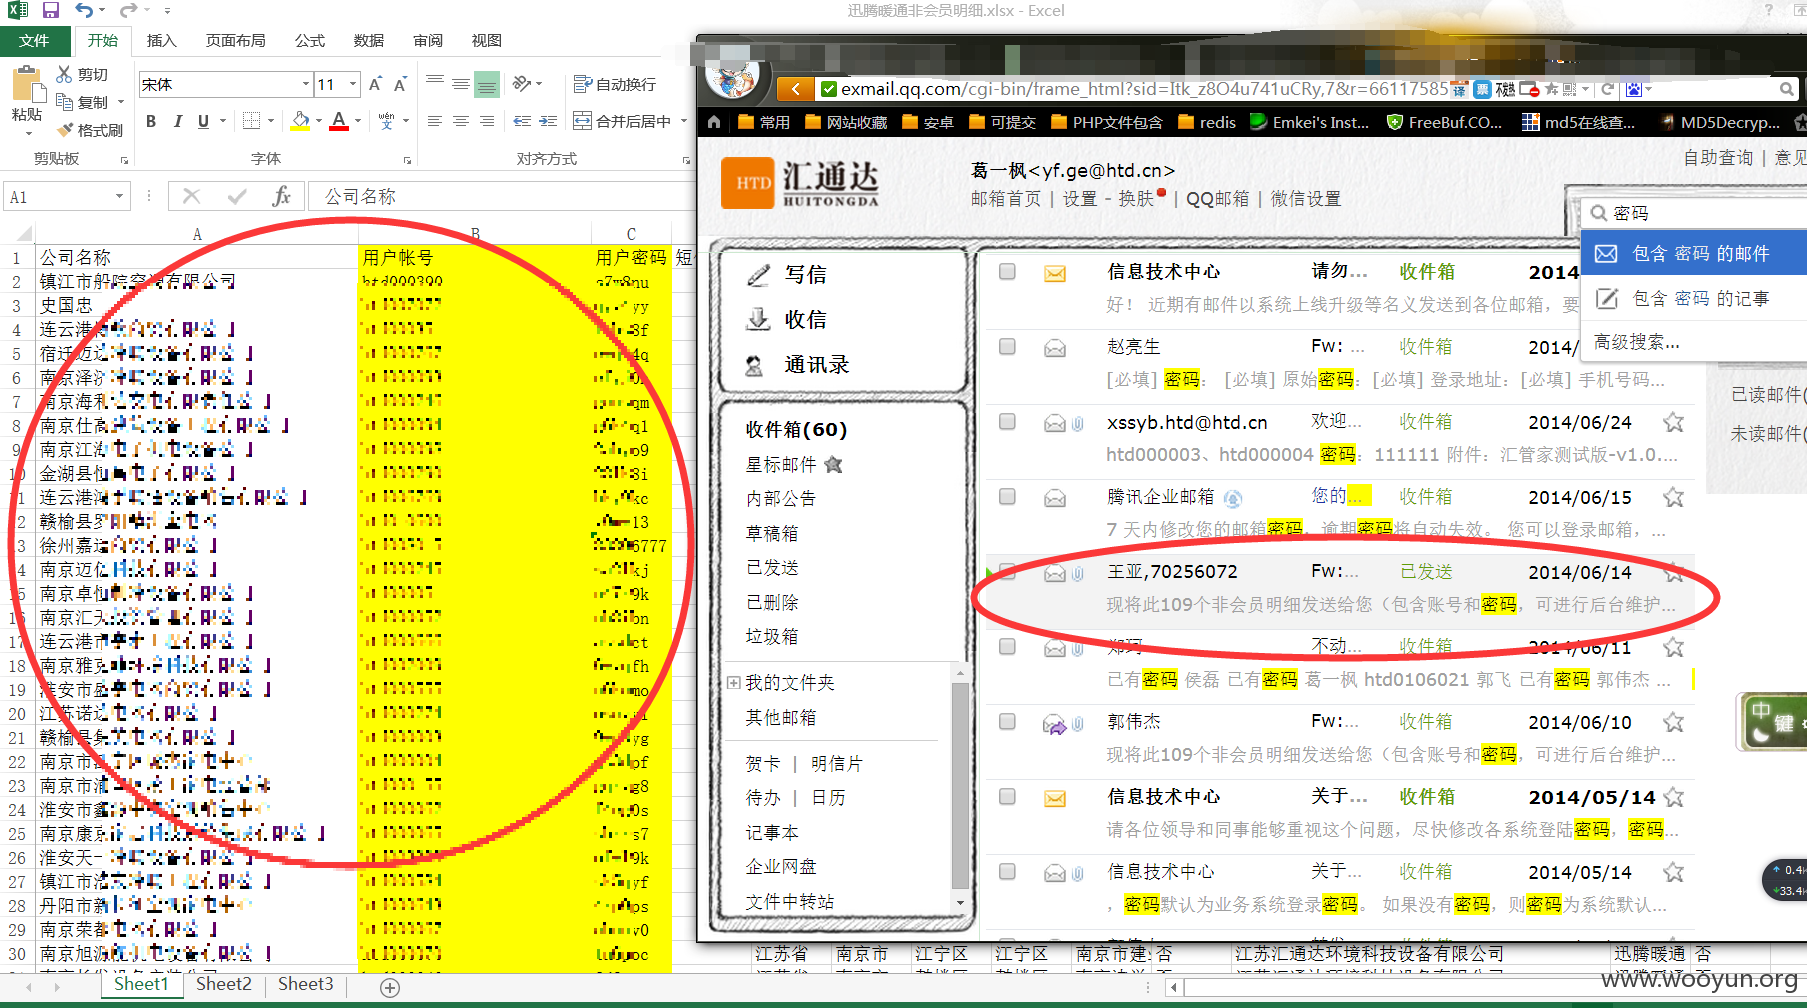Open the font size dropdown
1807x1008 pixels.
tap(352, 85)
